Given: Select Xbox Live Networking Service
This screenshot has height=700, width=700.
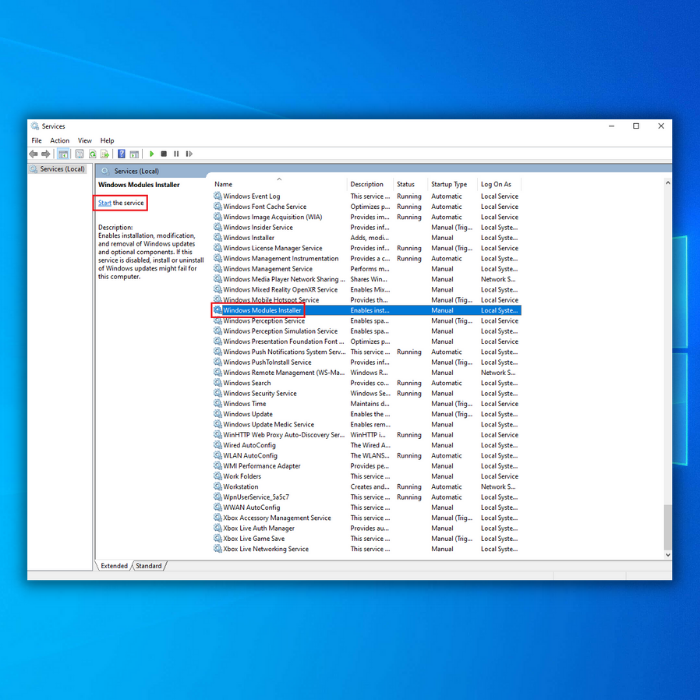Looking at the screenshot, I should (x=367, y=549).
